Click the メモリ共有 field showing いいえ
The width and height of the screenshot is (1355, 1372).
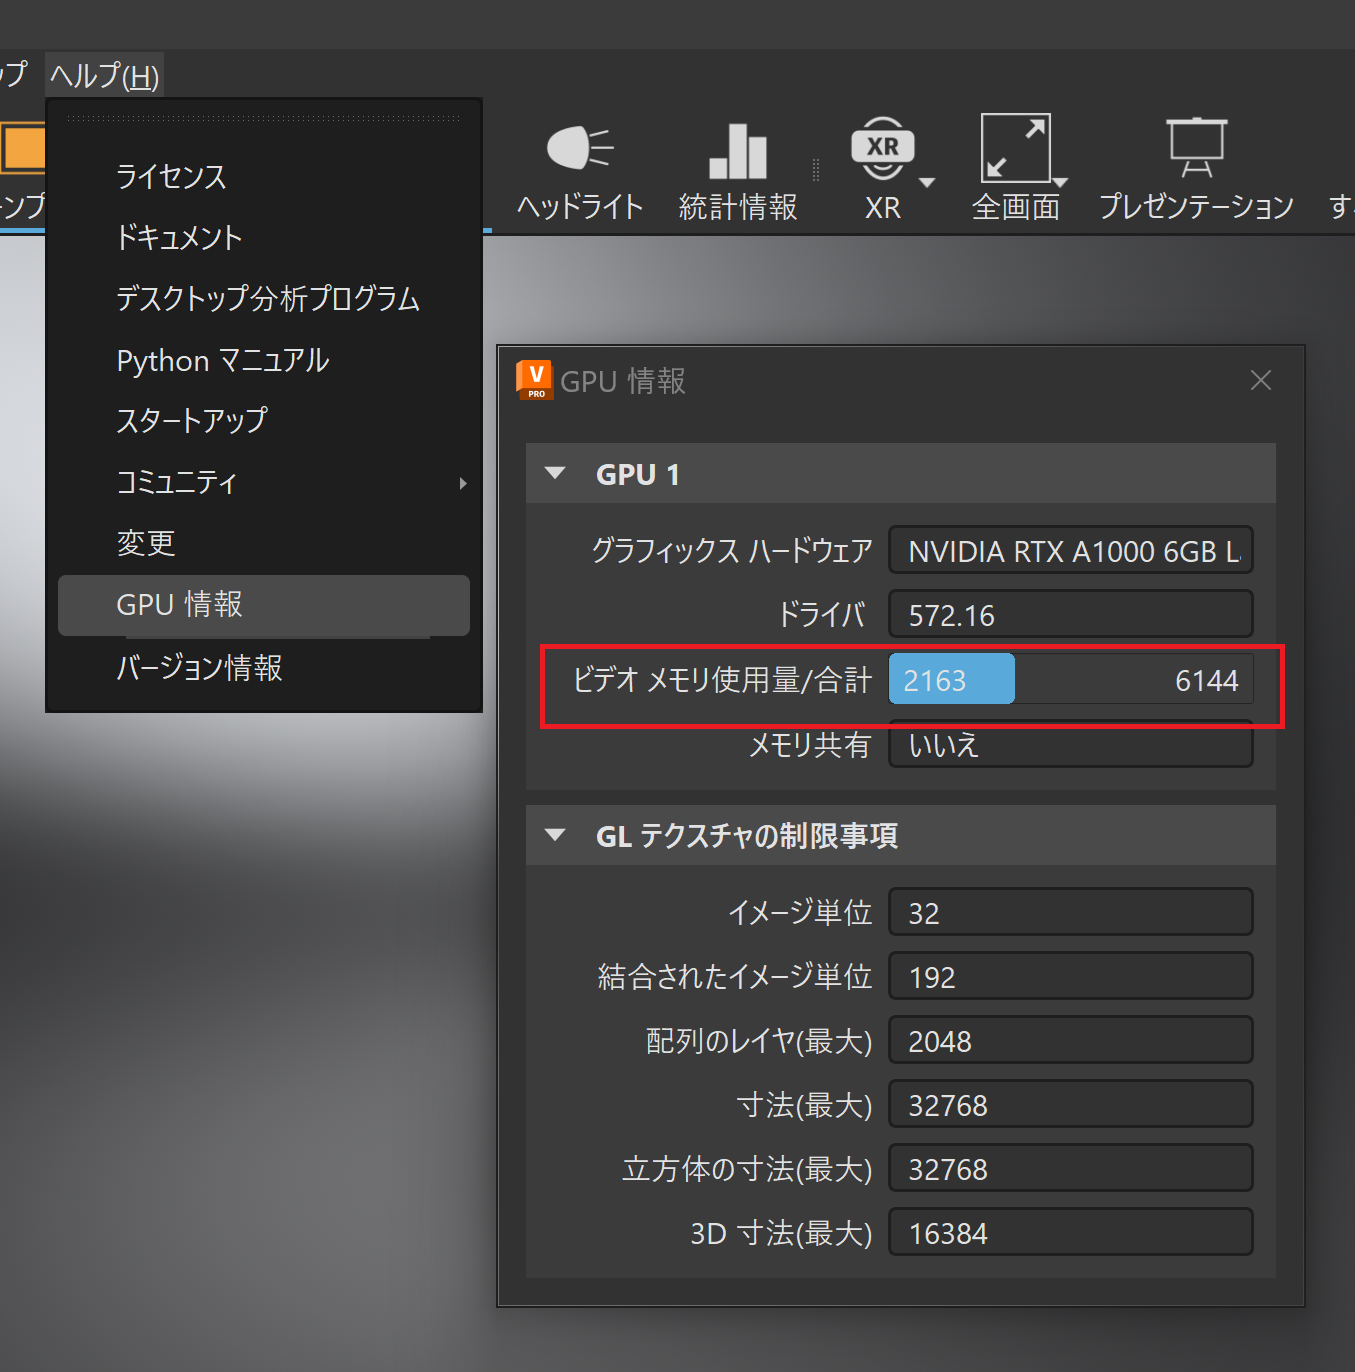pyautogui.click(x=1070, y=745)
